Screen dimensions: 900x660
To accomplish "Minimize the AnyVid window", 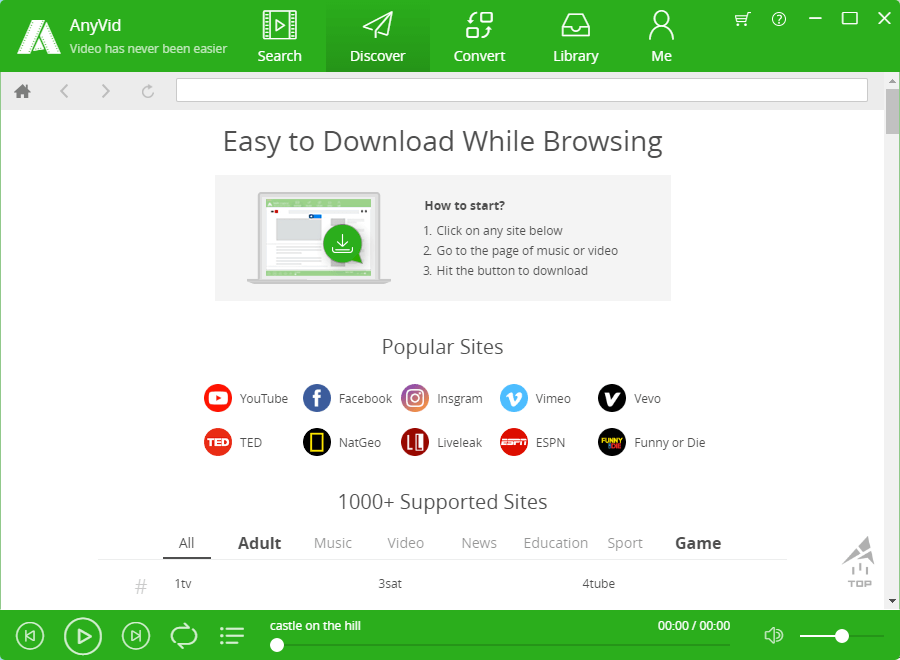I will click(815, 19).
